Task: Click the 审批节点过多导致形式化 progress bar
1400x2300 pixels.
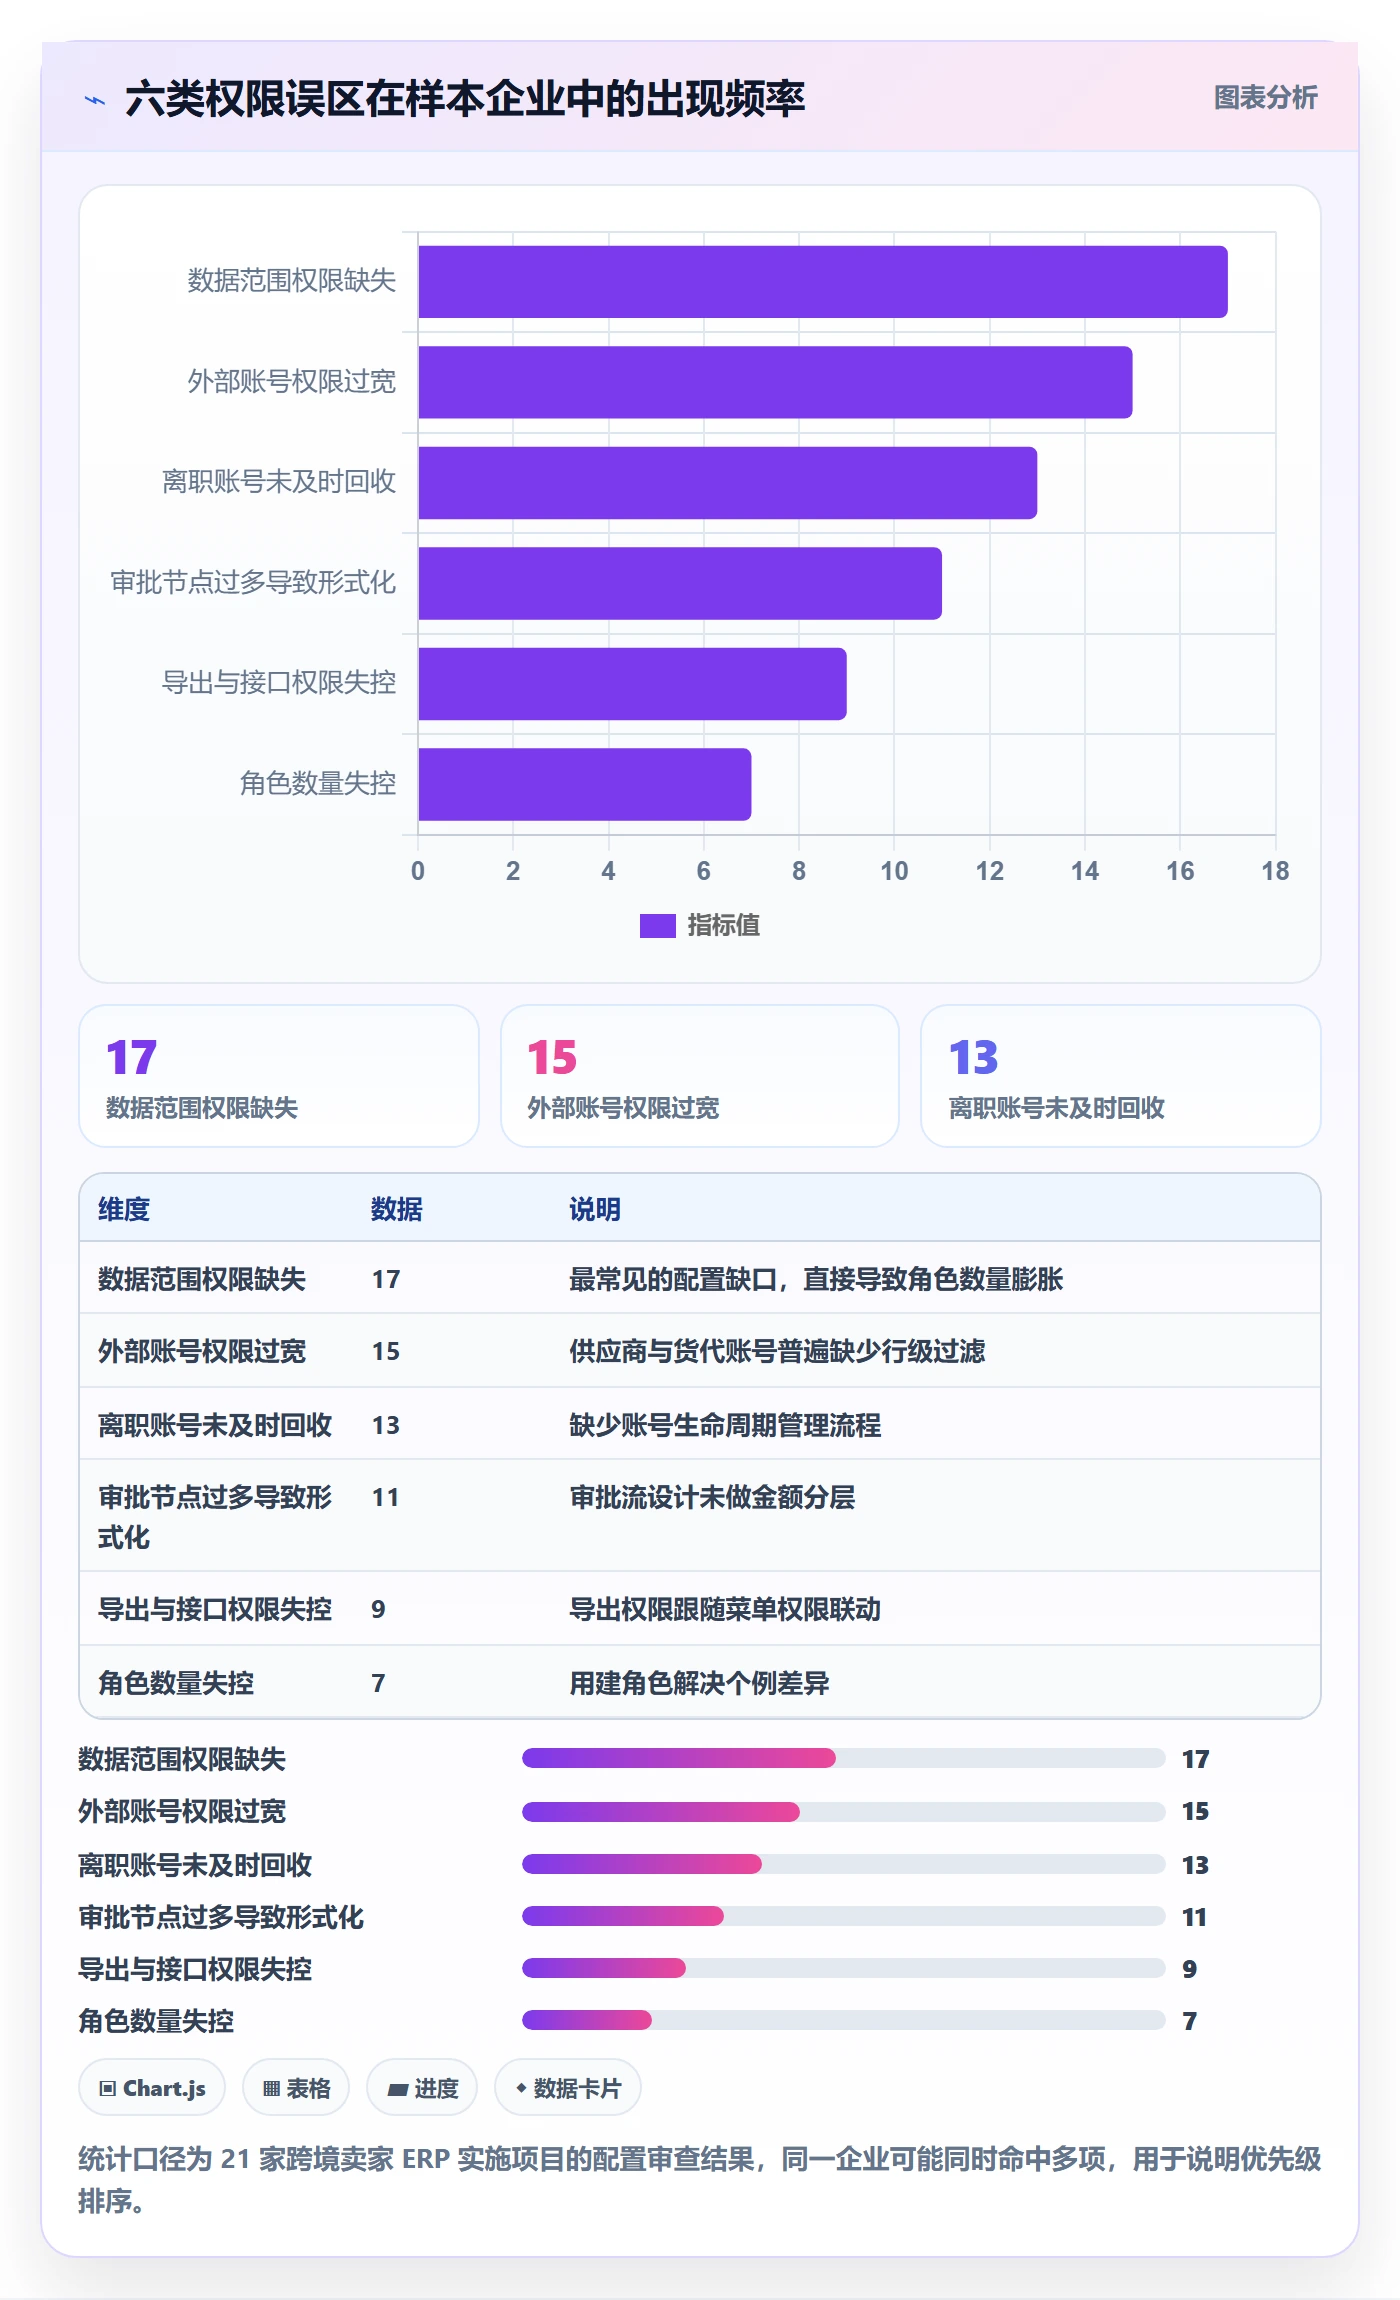Action: point(844,1916)
